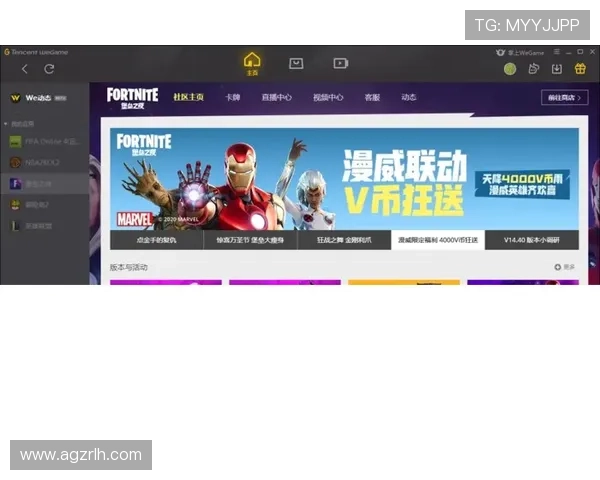Viewport: 600px width, 480px height.
Task: Click the green user avatar icon
Action: (510, 69)
